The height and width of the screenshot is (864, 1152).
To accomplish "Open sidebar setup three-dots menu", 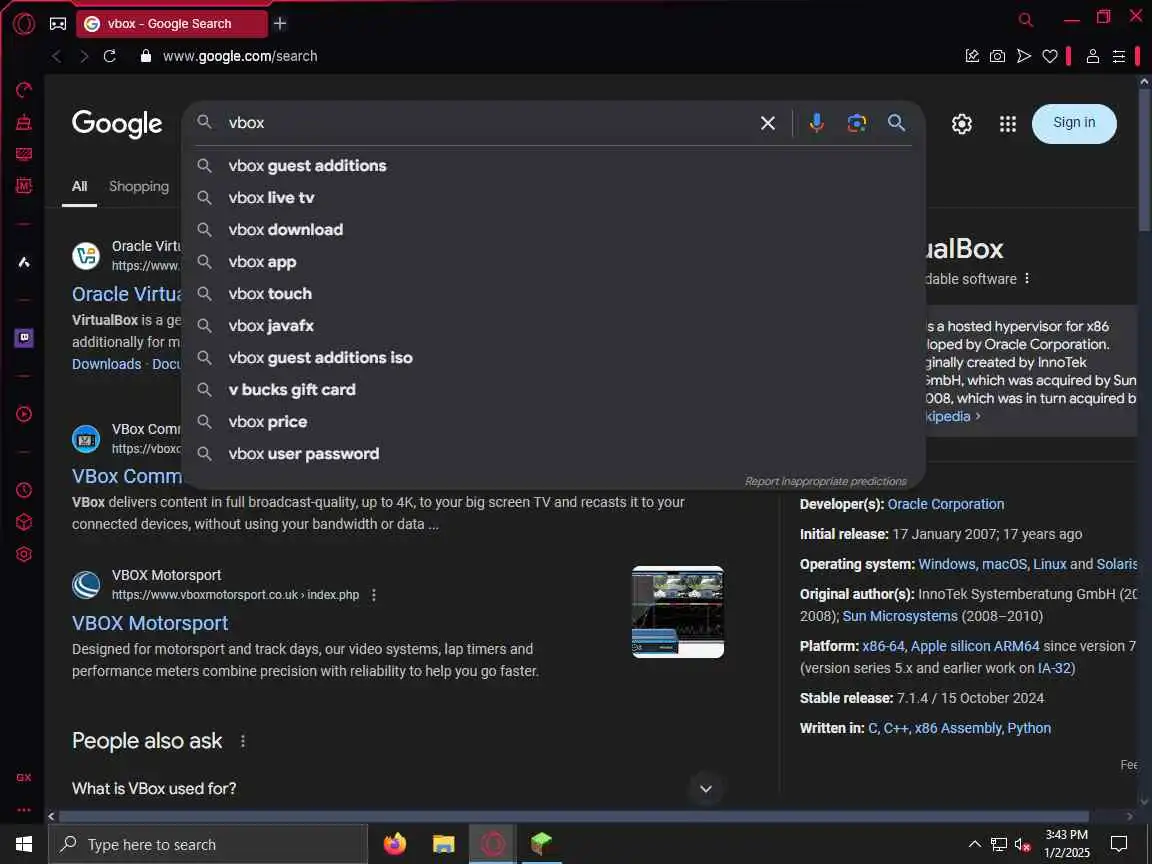I will point(24,810).
